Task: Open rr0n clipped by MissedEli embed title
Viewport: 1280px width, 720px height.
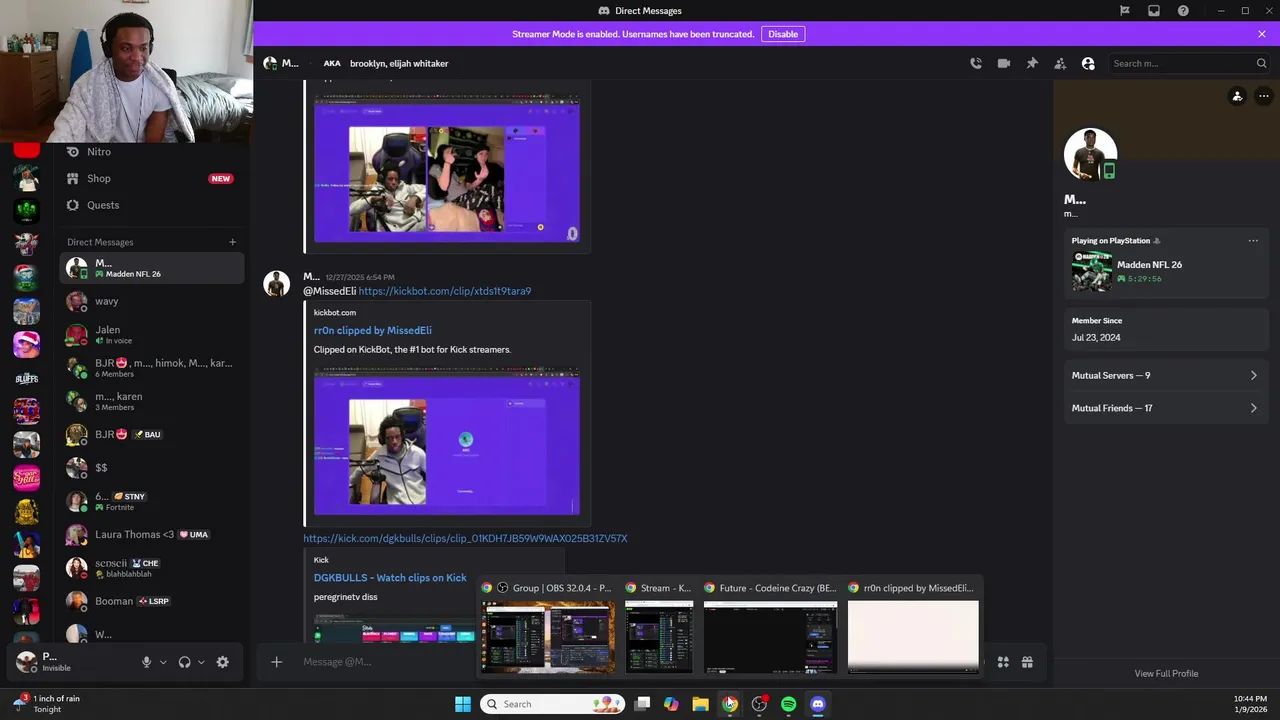Action: pos(373,330)
